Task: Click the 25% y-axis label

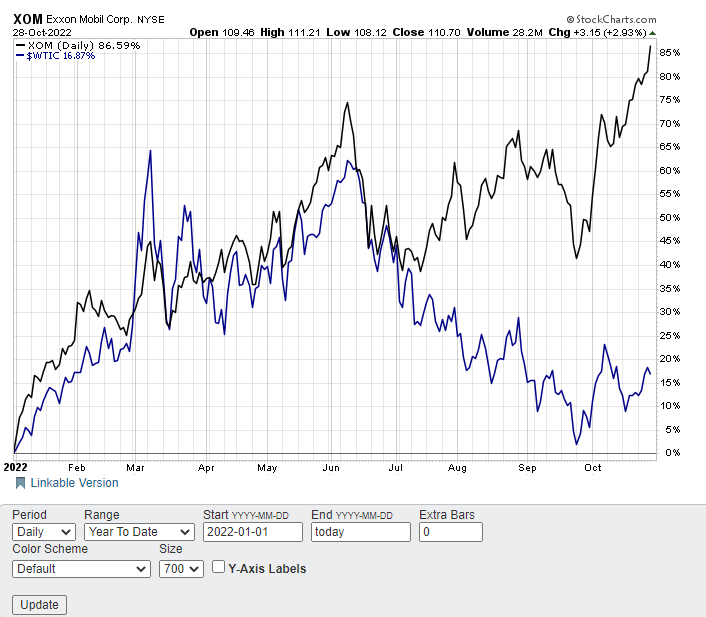Action: [670, 336]
